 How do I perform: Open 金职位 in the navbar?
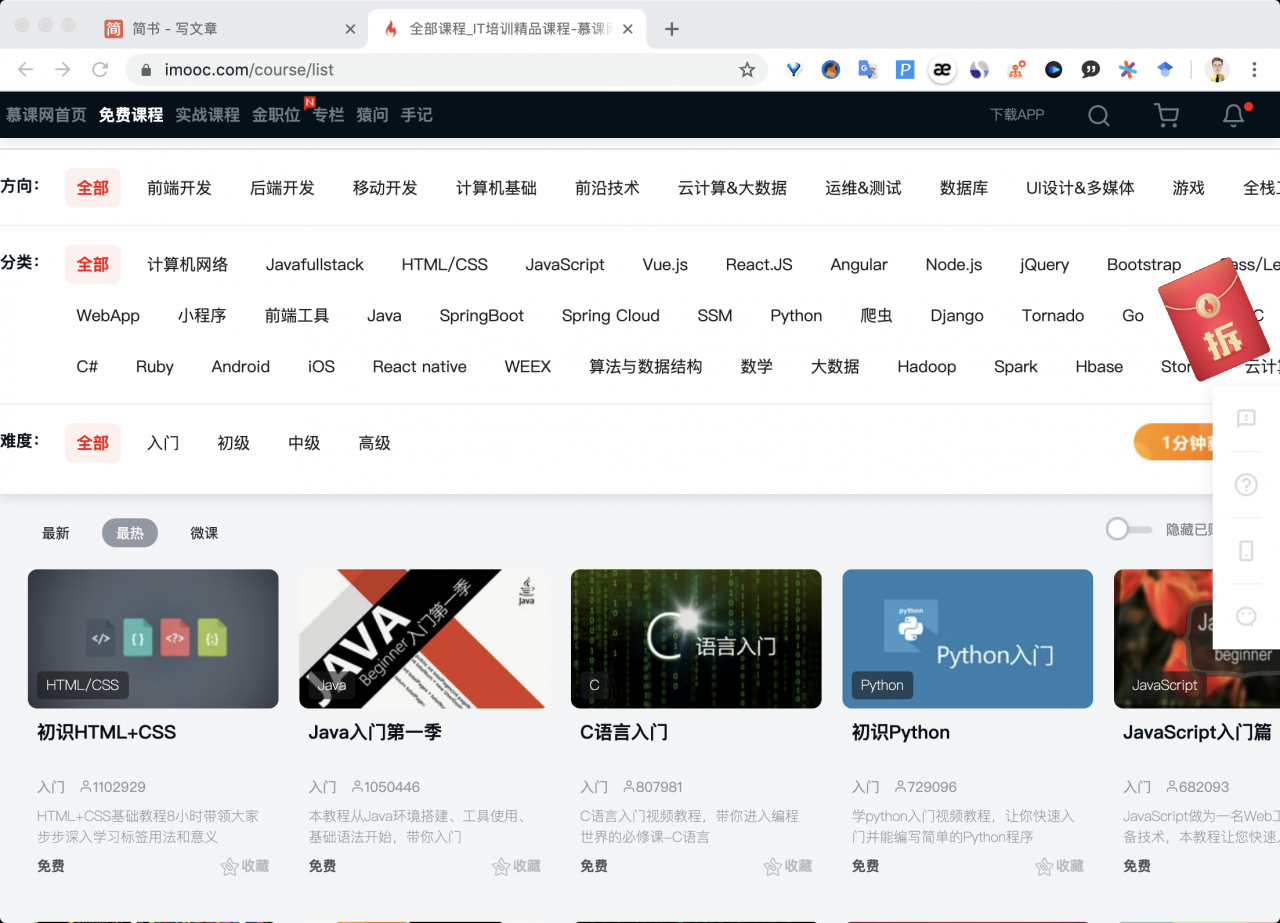276,115
